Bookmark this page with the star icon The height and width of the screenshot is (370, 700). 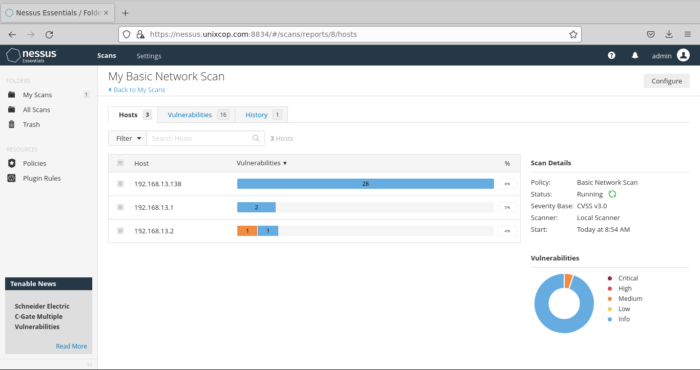coord(573,34)
